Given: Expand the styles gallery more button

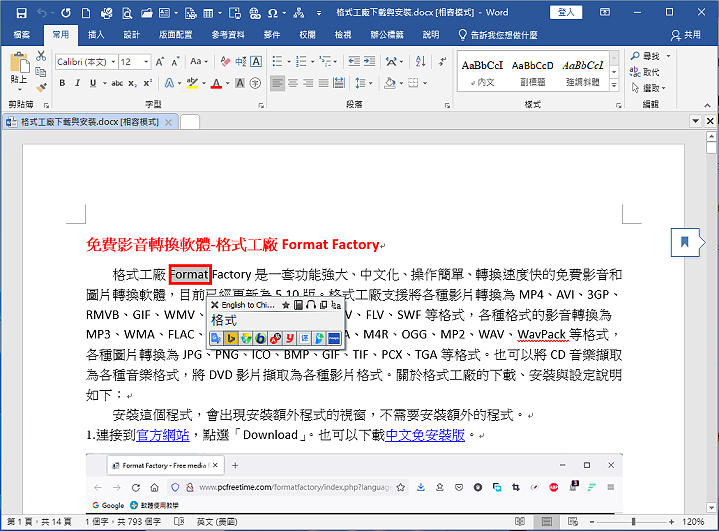Looking at the screenshot, I should pos(614,85).
